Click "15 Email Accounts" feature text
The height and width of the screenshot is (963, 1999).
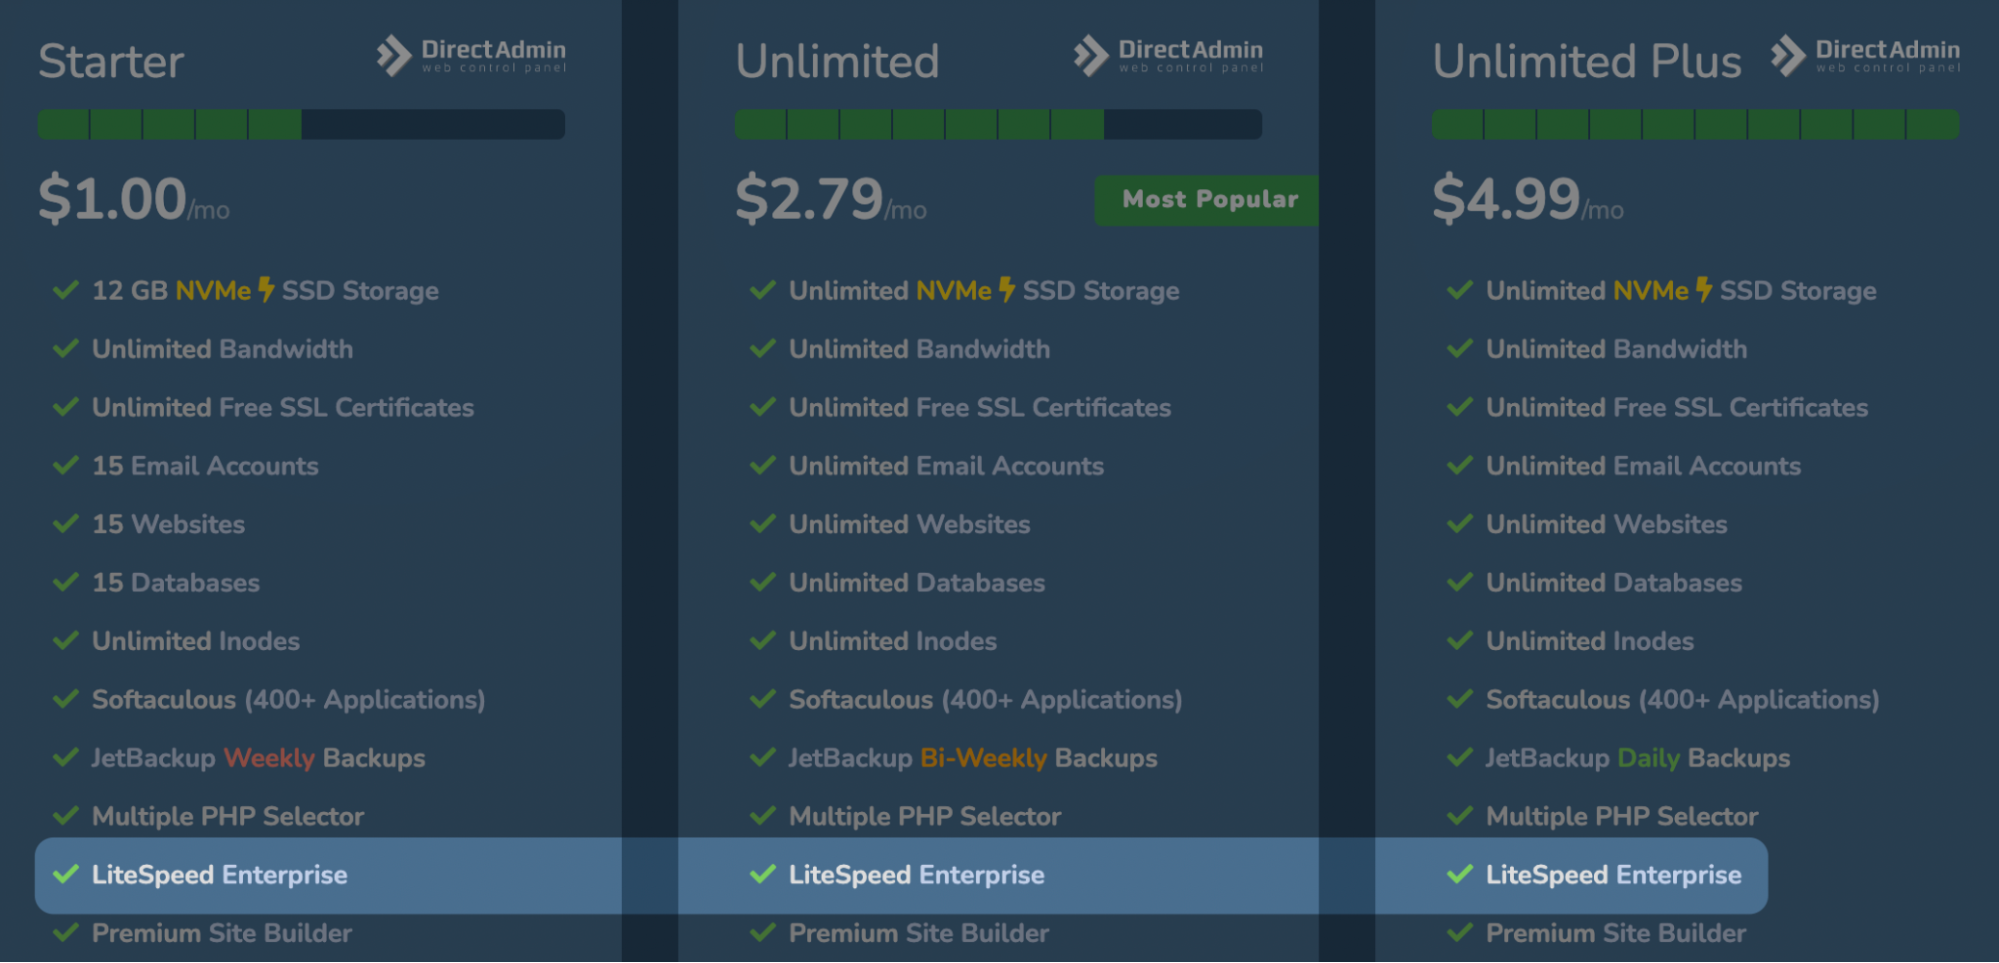click(205, 466)
